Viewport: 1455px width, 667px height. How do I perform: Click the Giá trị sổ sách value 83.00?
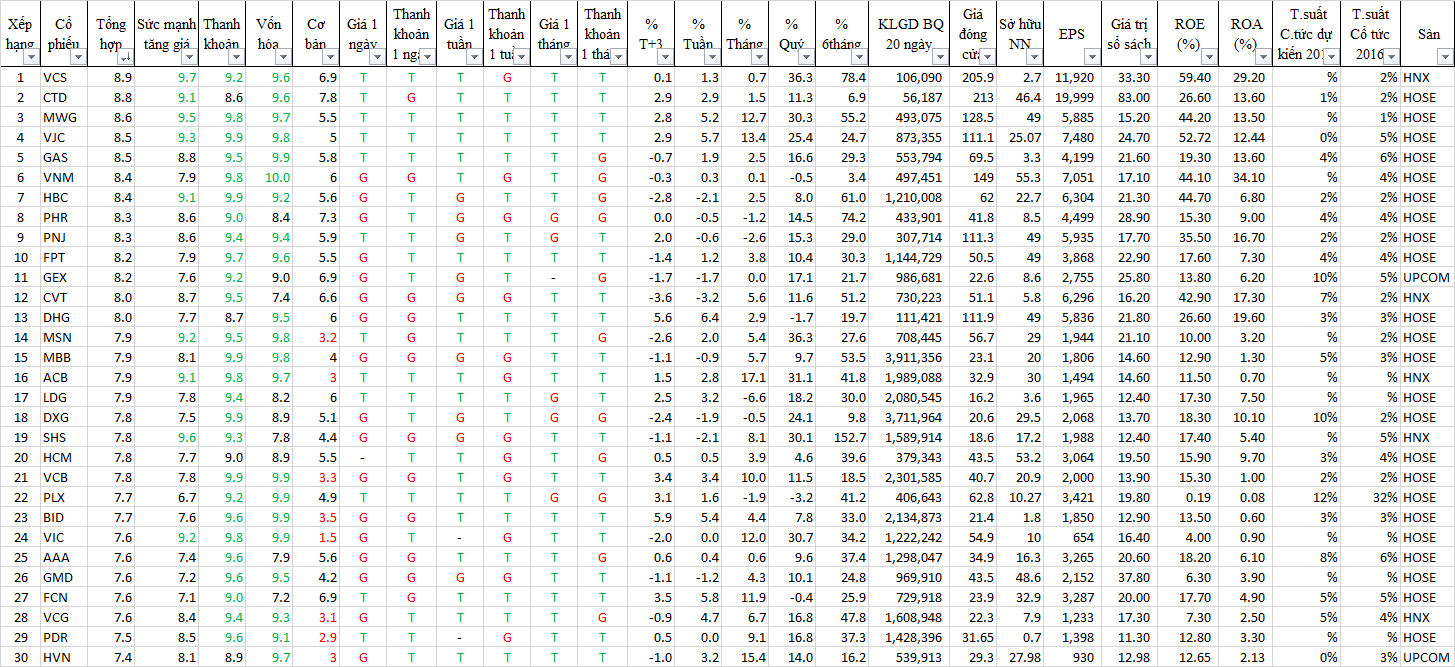pyautogui.click(x=1132, y=97)
